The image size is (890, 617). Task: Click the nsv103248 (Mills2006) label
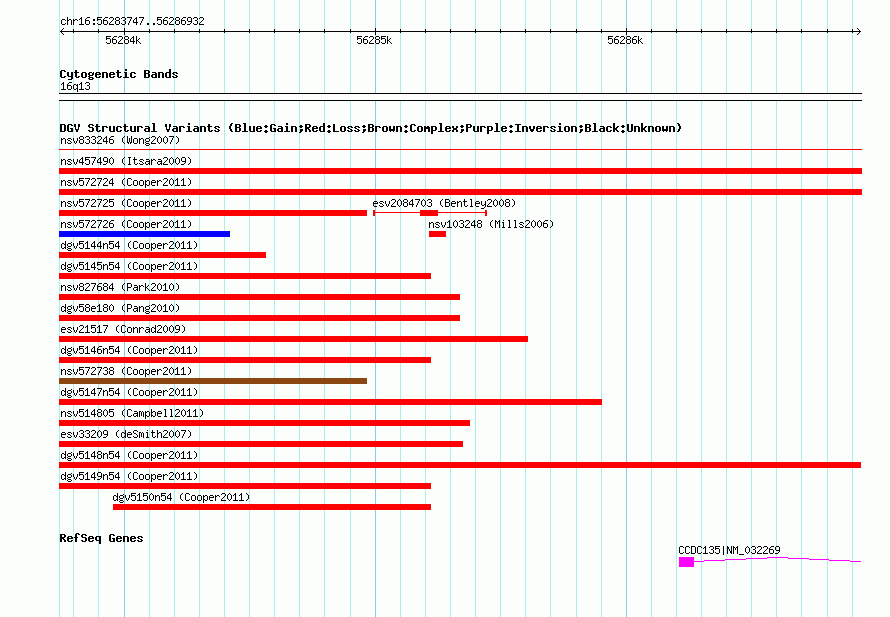click(x=491, y=224)
